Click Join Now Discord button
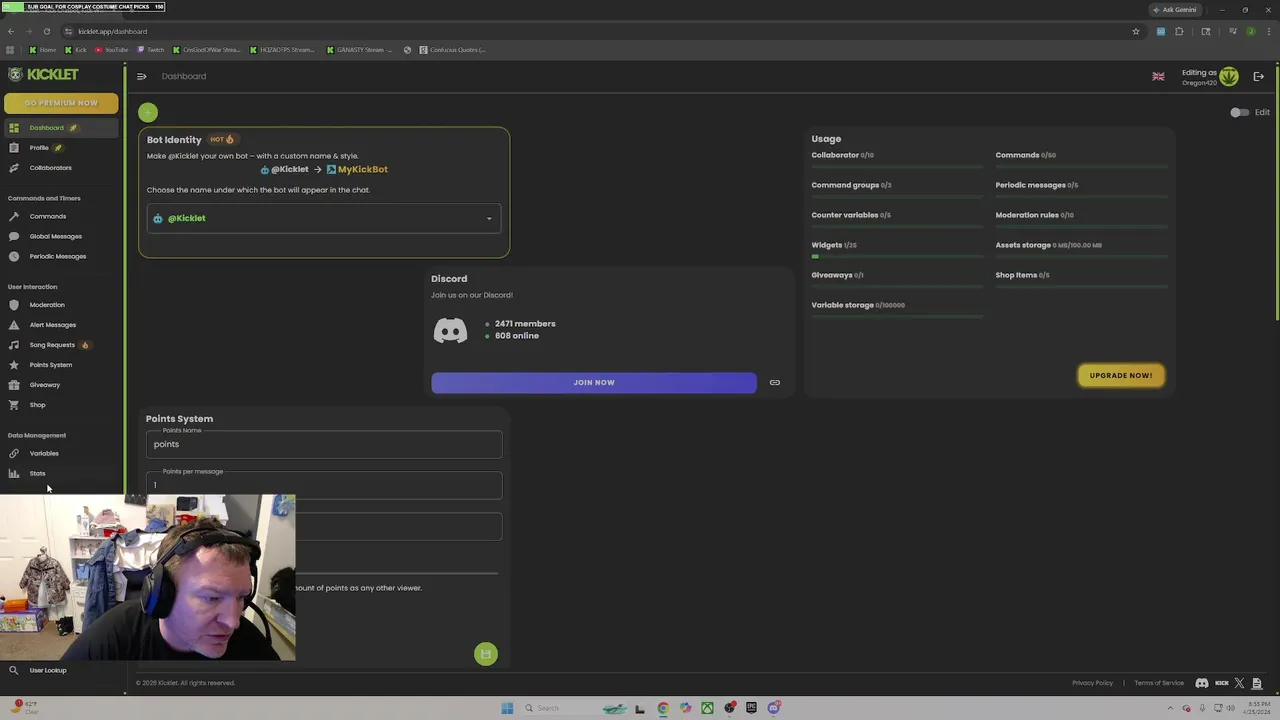The width and height of the screenshot is (1280, 720). (x=594, y=383)
